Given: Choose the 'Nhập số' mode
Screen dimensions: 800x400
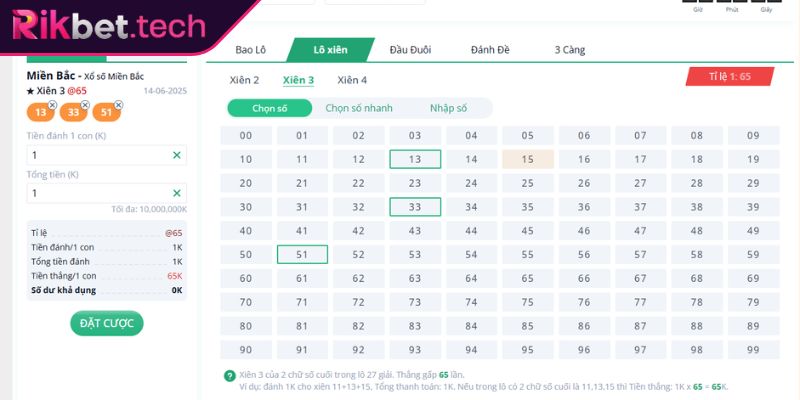Looking at the screenshot, I should 448,108.
